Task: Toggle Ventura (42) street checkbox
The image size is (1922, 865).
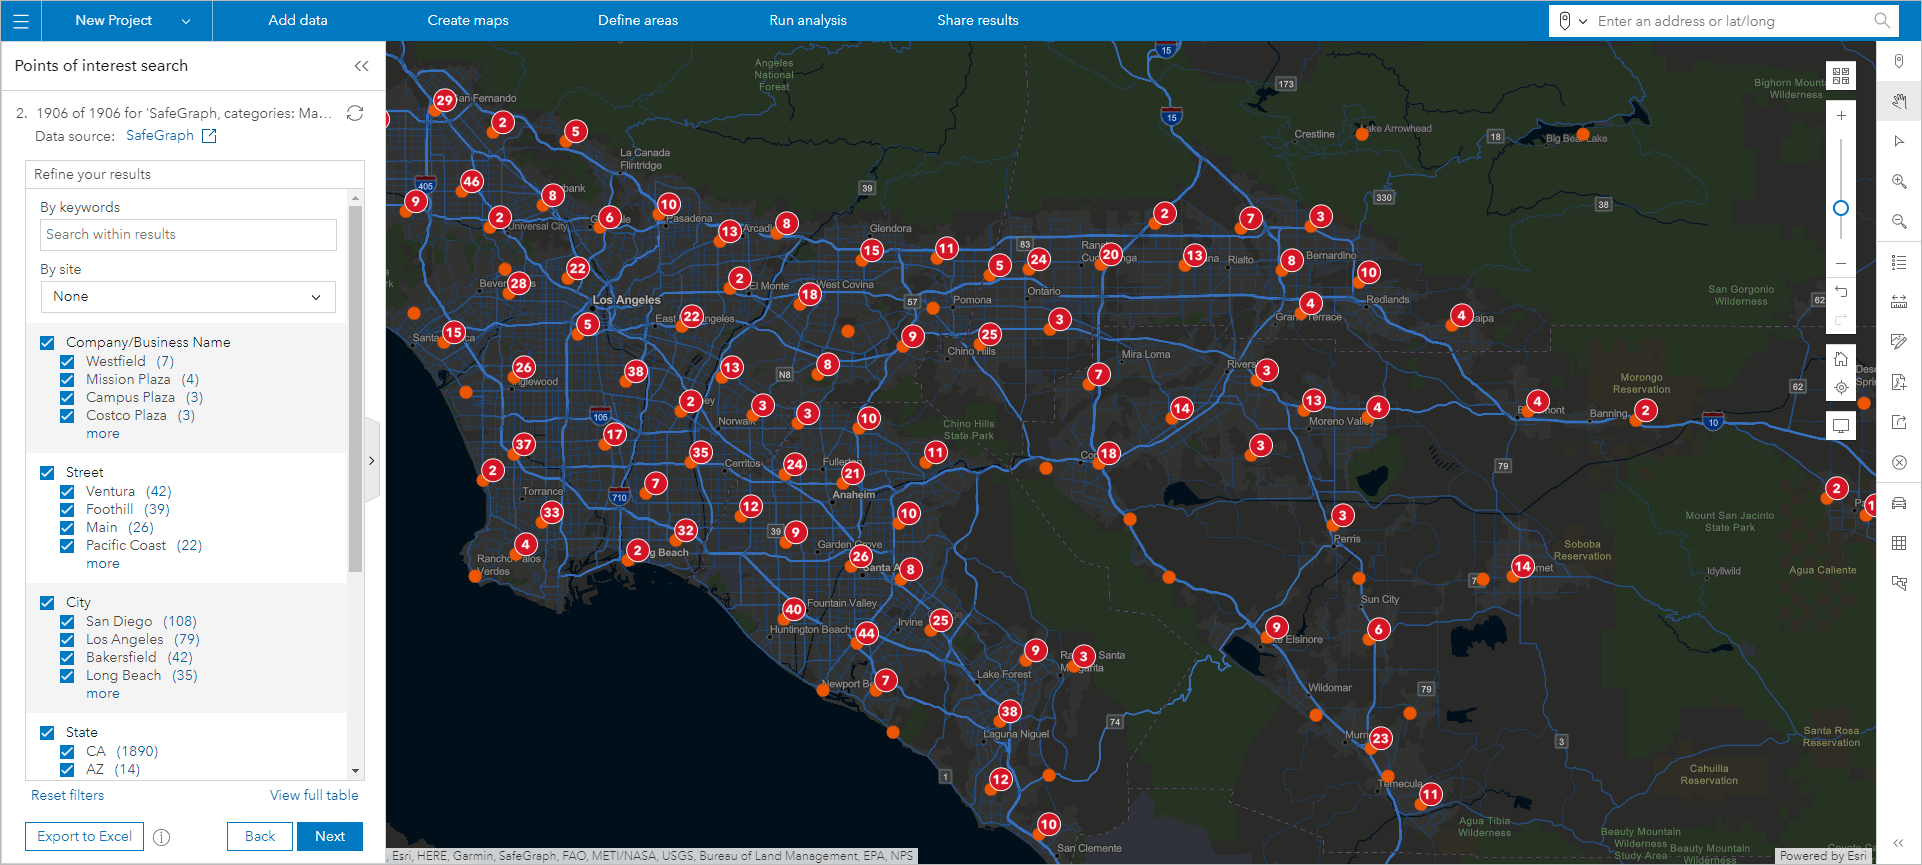Action: click(67, 492)
